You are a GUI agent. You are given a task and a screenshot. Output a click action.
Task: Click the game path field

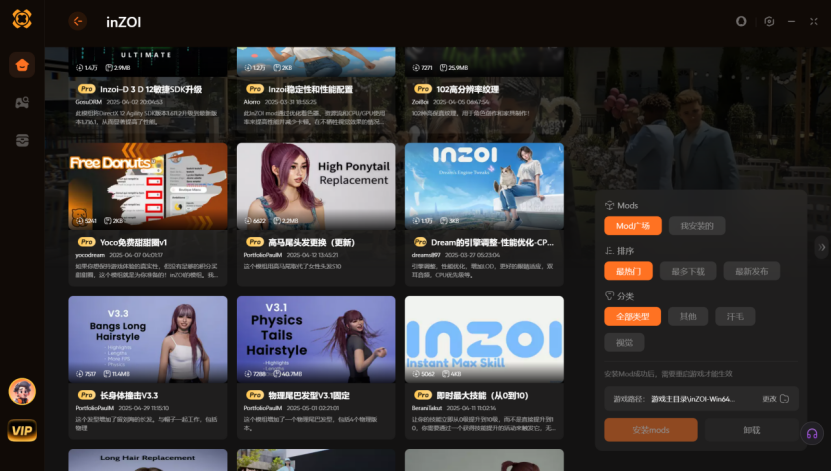tap(701, 399)
